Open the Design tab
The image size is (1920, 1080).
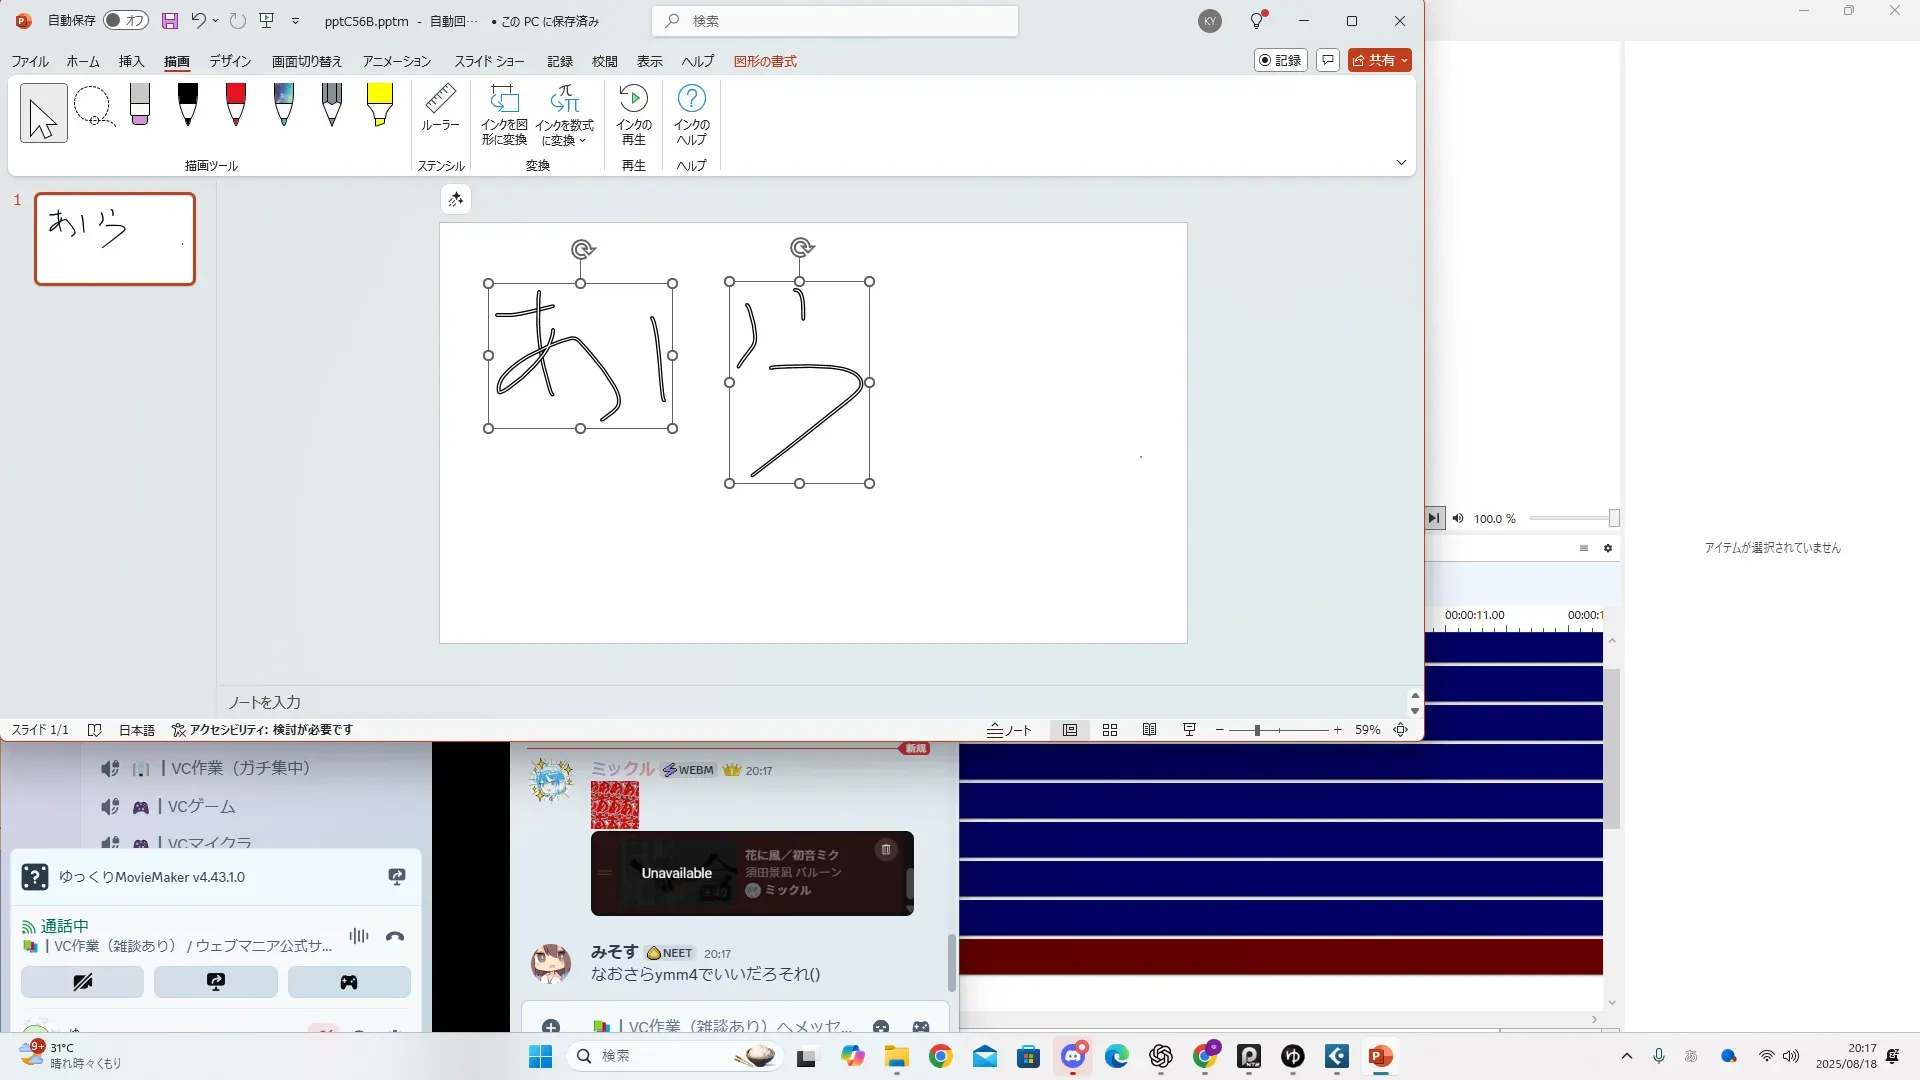point(230,61)
